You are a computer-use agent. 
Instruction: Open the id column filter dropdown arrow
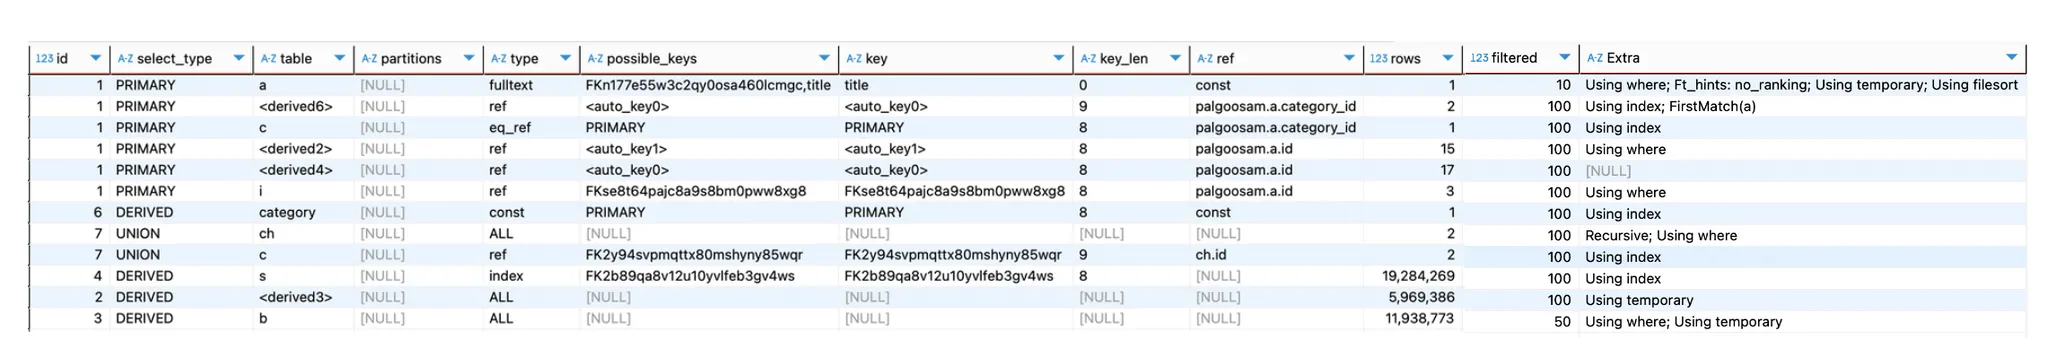pos(95,59)
